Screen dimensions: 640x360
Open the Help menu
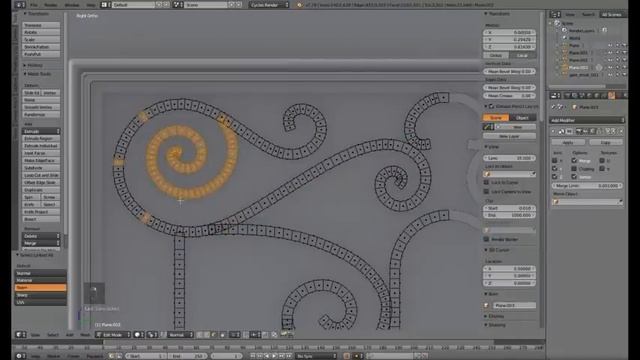coord(91,5)
